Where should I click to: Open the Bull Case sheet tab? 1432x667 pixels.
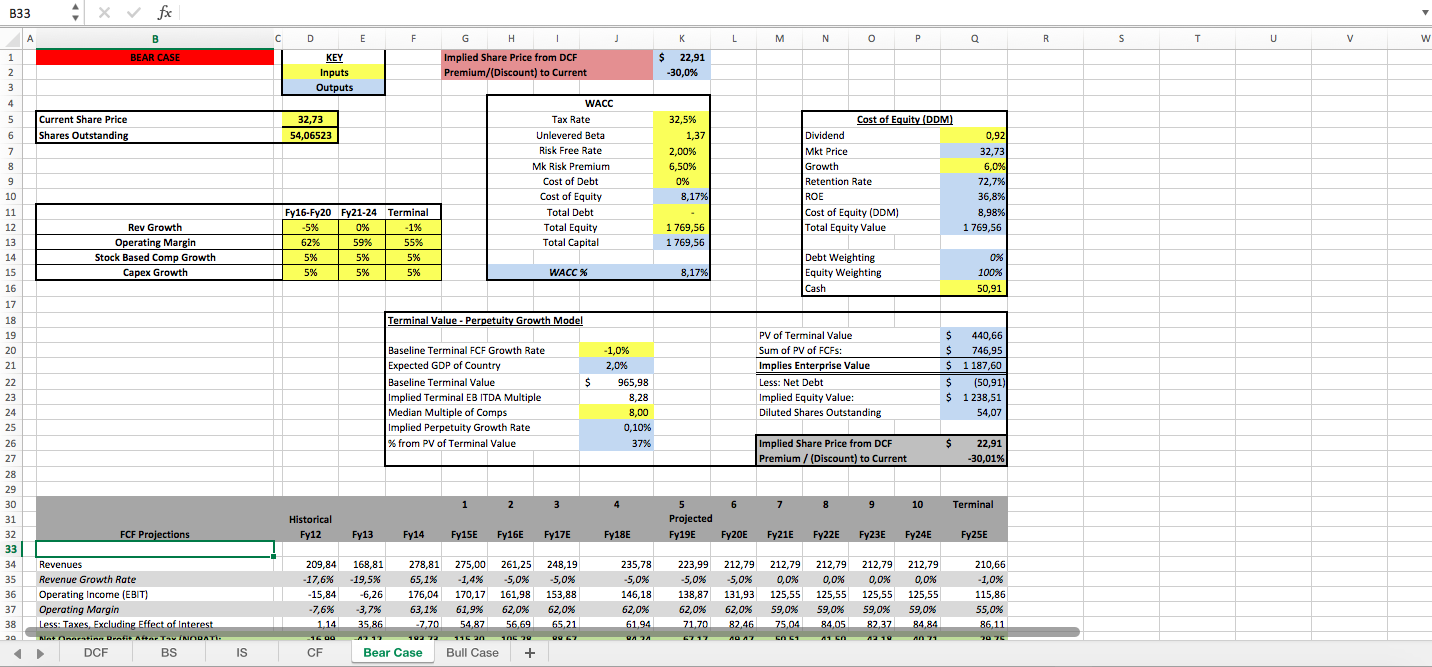[472, 653]
